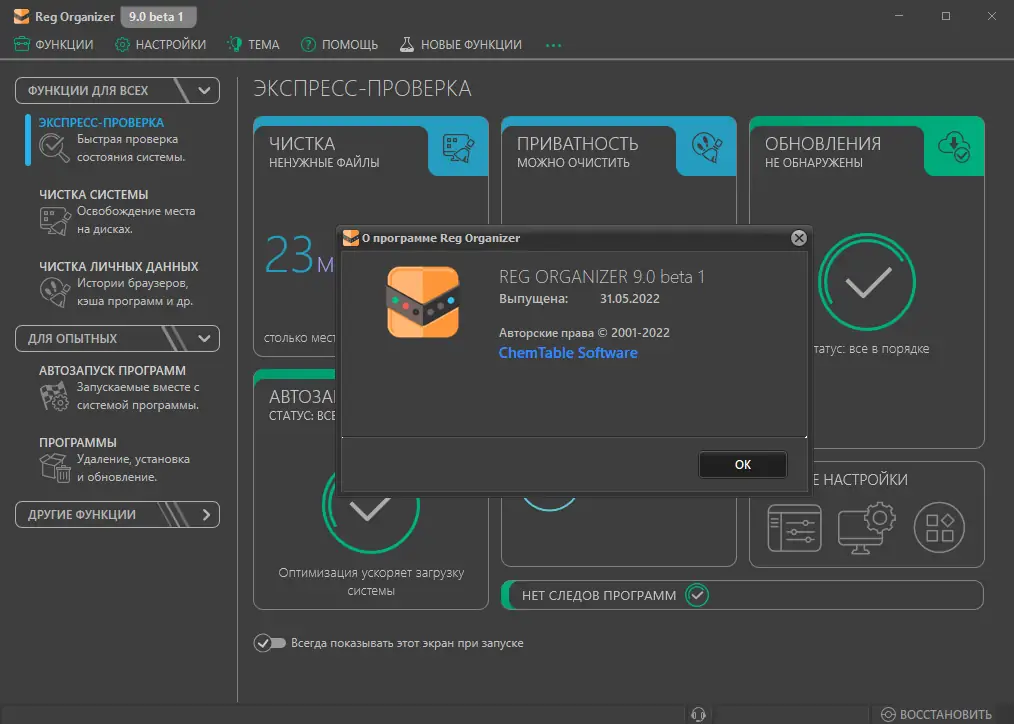Open the НОВЫЕ ФУНКЦИИ menu

(460, 45)
